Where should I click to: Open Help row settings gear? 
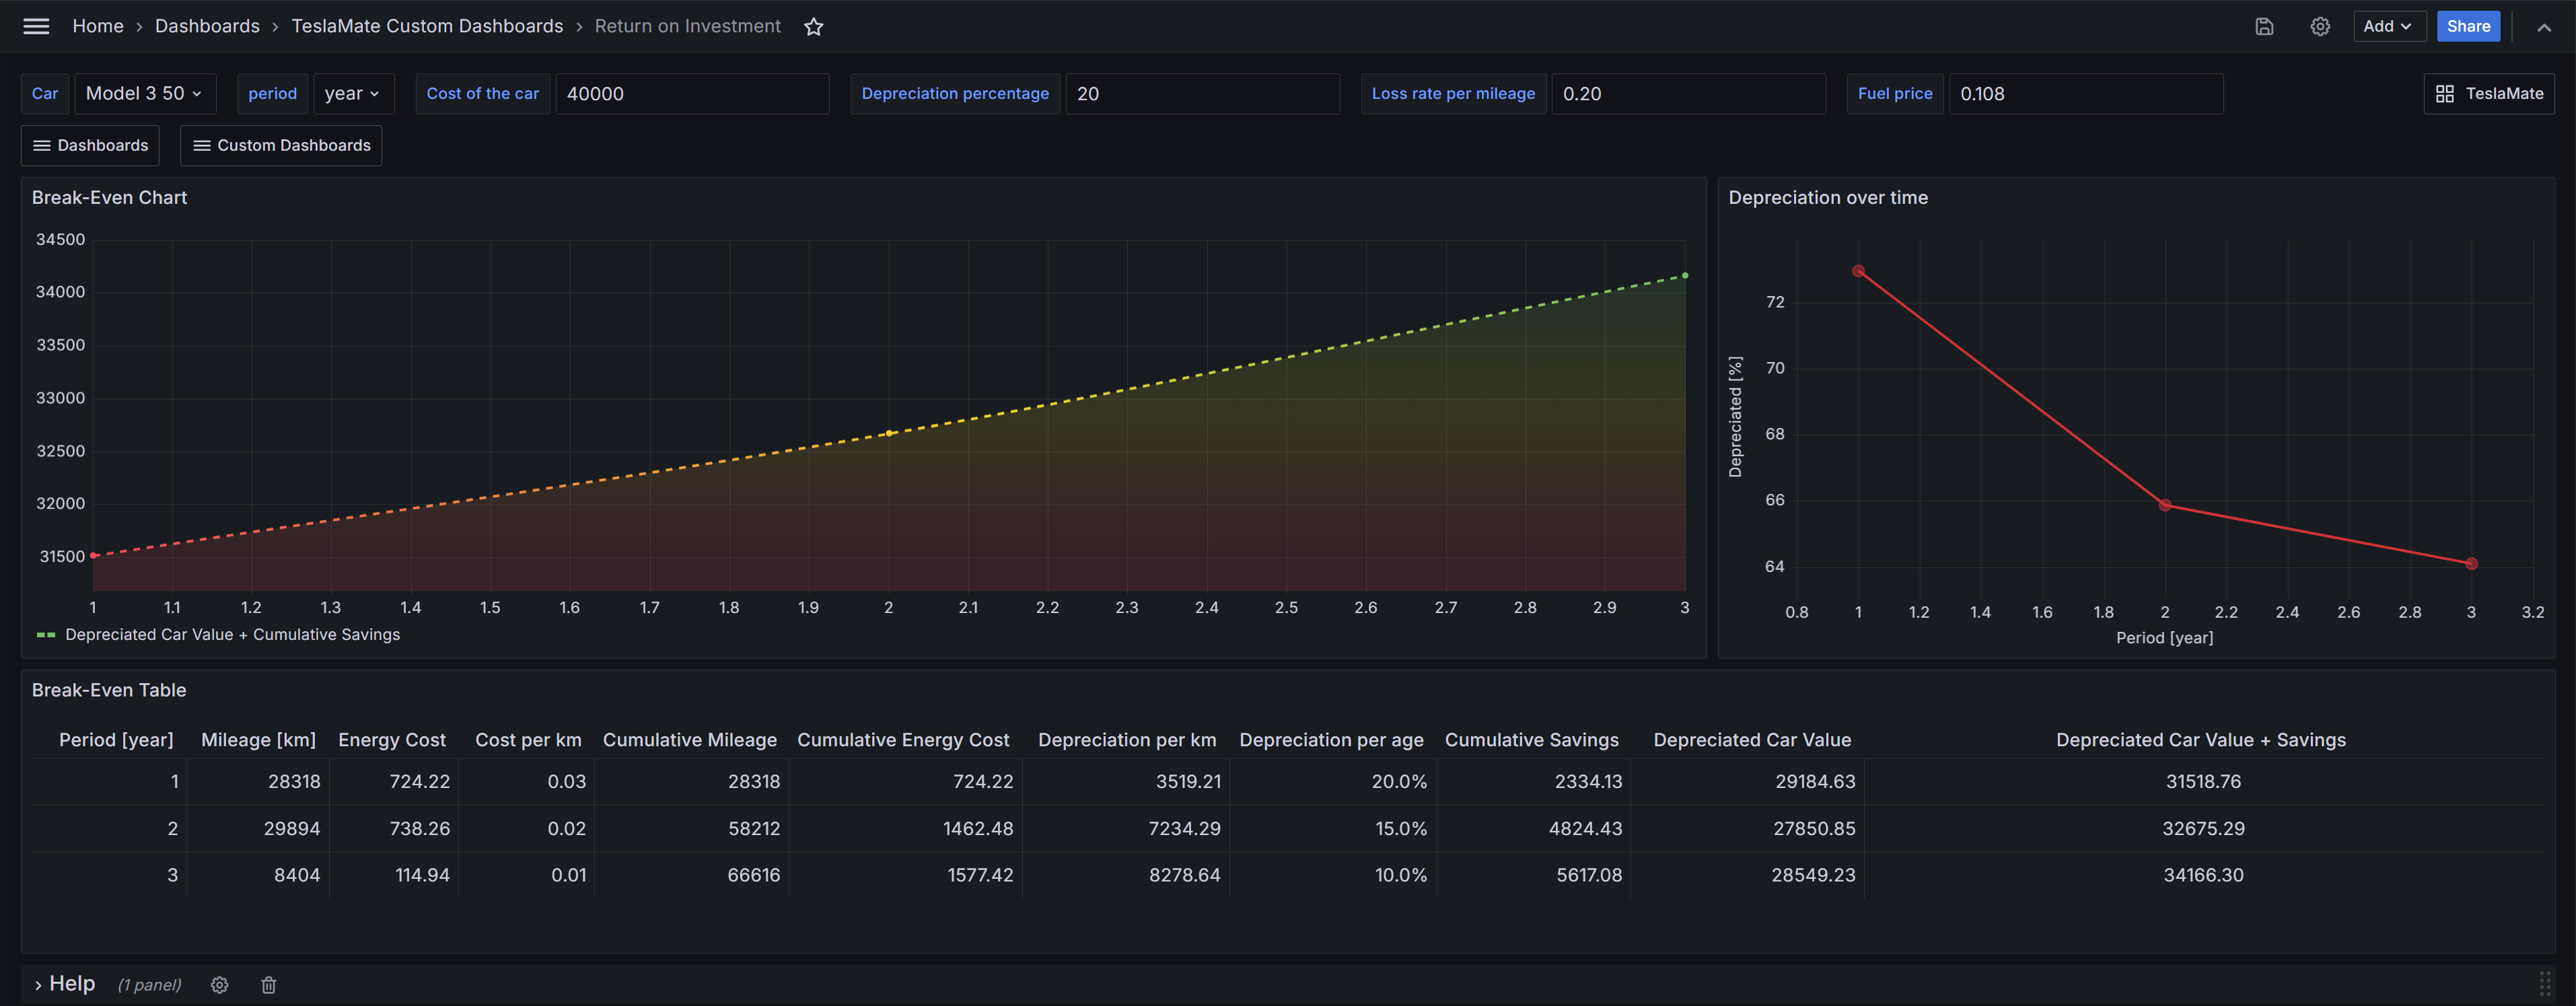pos(220,985)
